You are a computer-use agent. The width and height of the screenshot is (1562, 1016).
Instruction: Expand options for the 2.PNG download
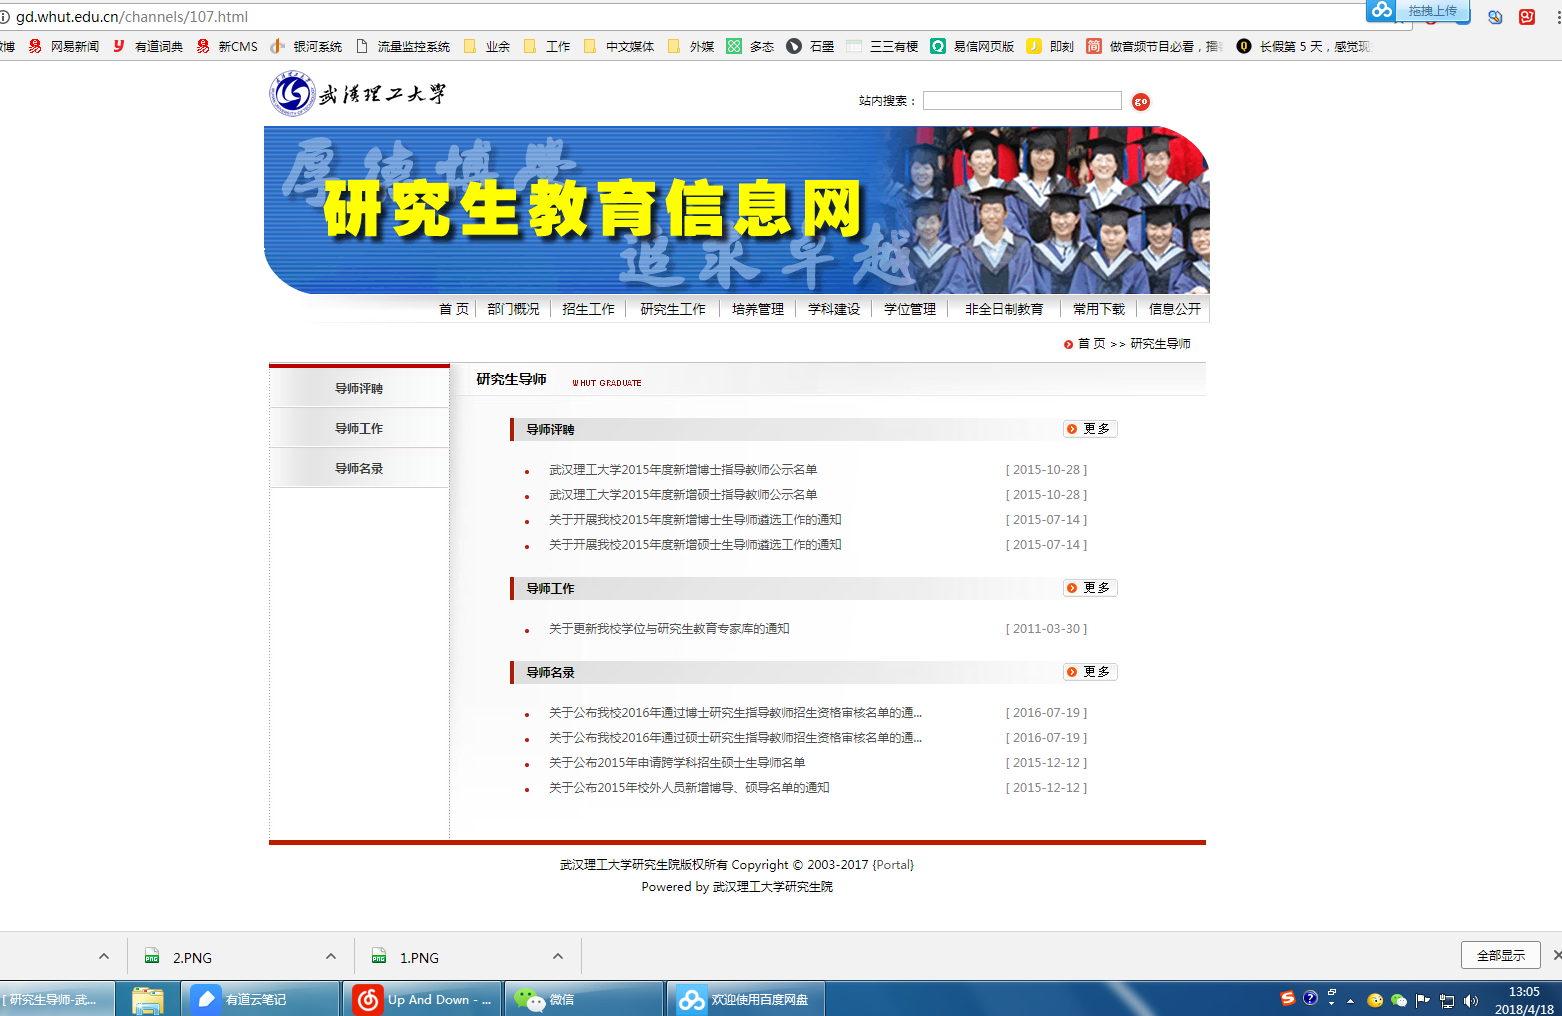331,957
